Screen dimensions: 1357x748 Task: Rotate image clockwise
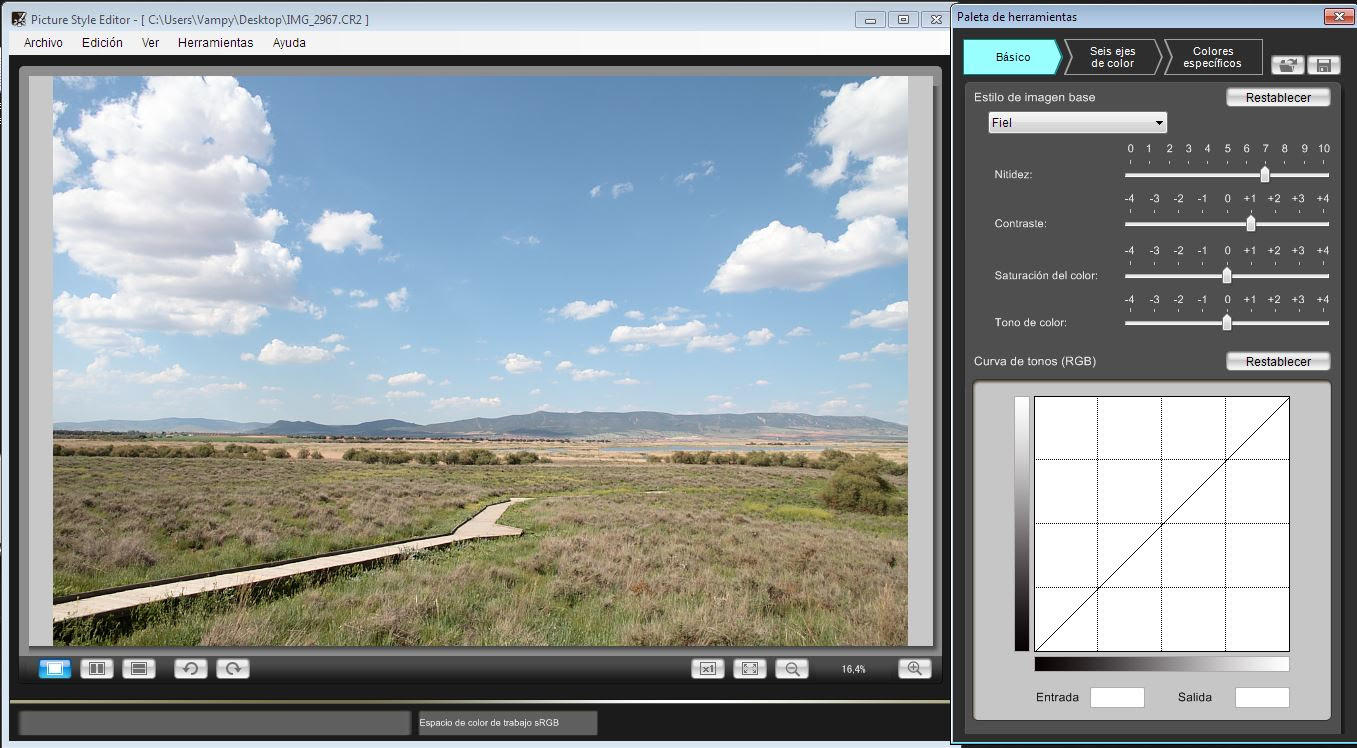pos(233,669)
